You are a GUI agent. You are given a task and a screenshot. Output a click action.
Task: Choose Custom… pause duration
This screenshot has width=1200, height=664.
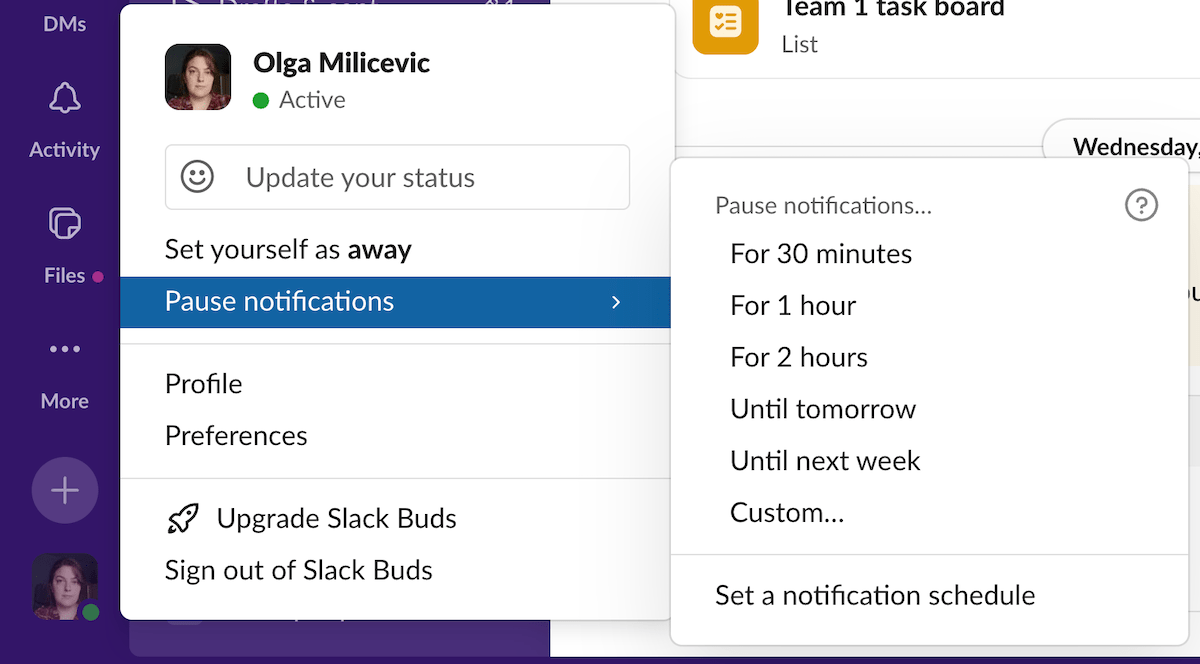[787, 513]
